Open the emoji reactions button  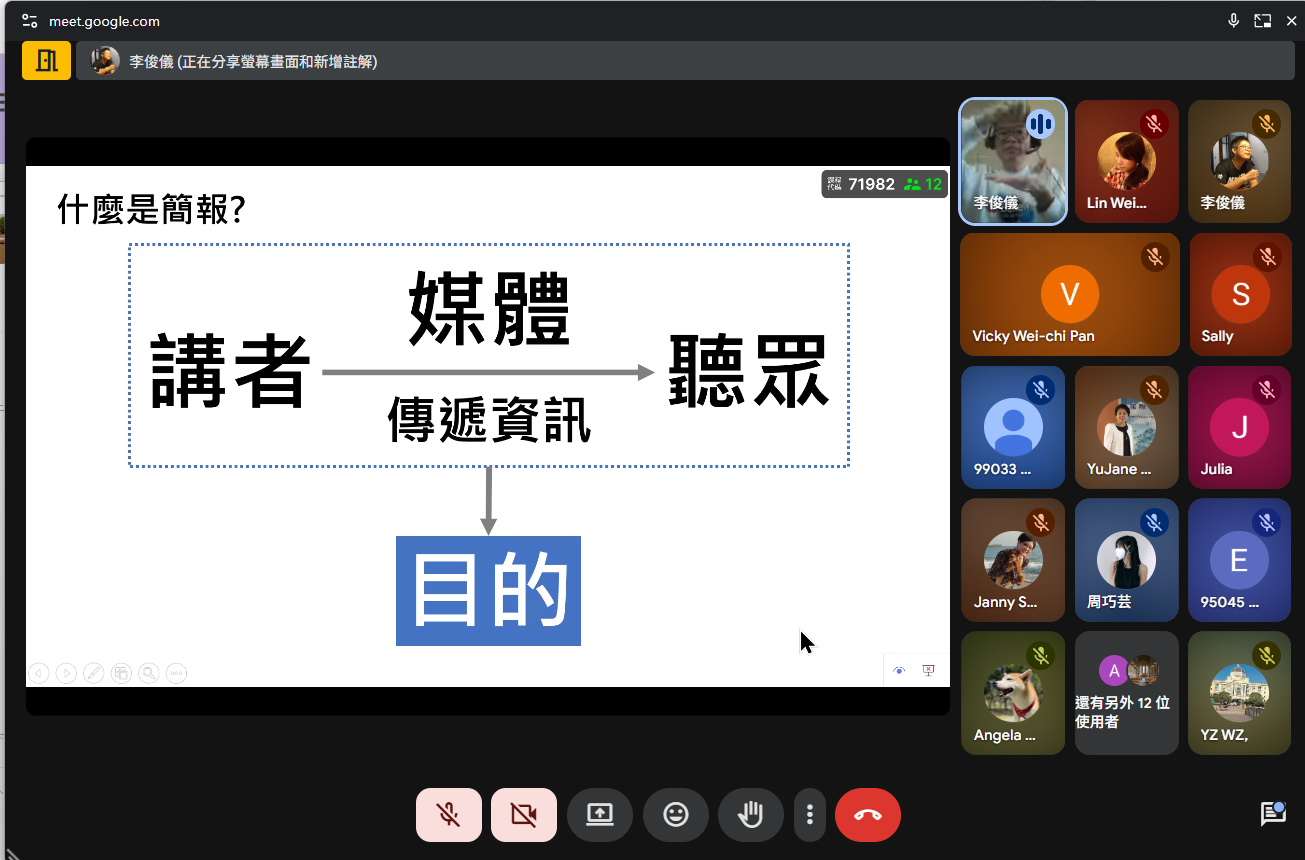coord(675,815)
